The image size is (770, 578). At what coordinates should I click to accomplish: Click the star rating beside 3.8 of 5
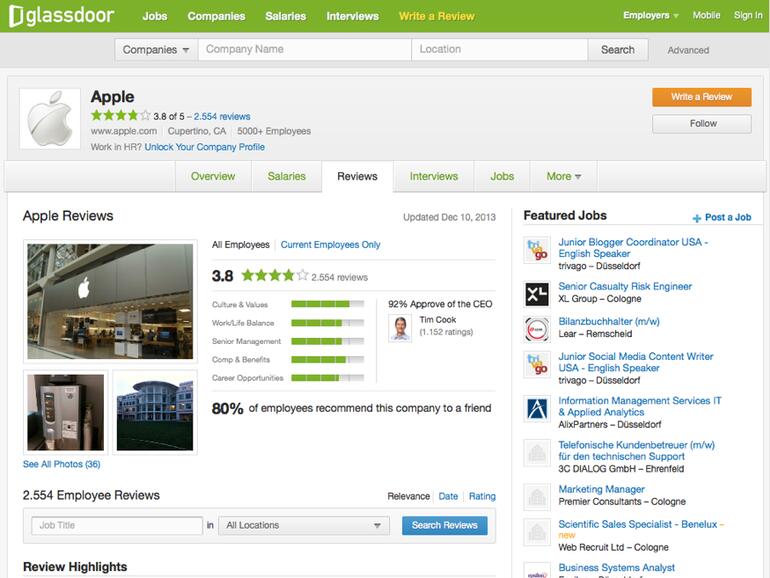pyautogui.click(x=120, y=116)
